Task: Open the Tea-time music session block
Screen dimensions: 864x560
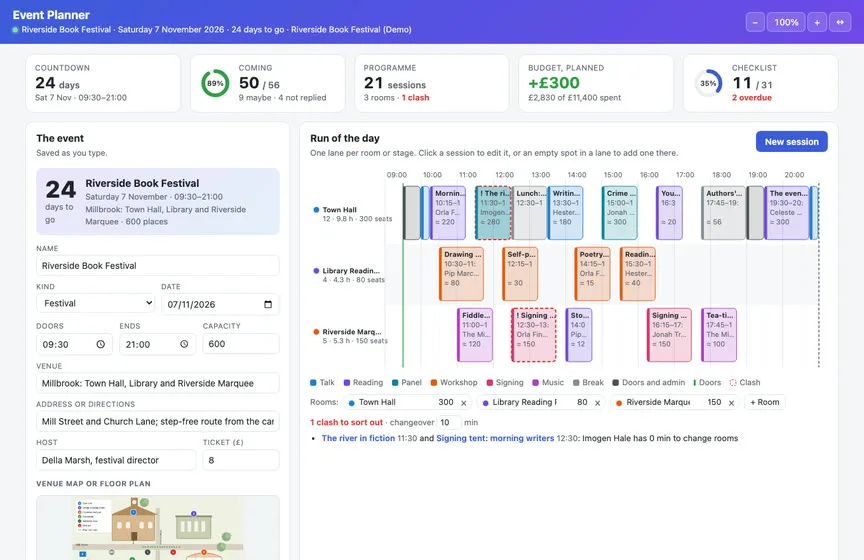Action: [719, 335]
